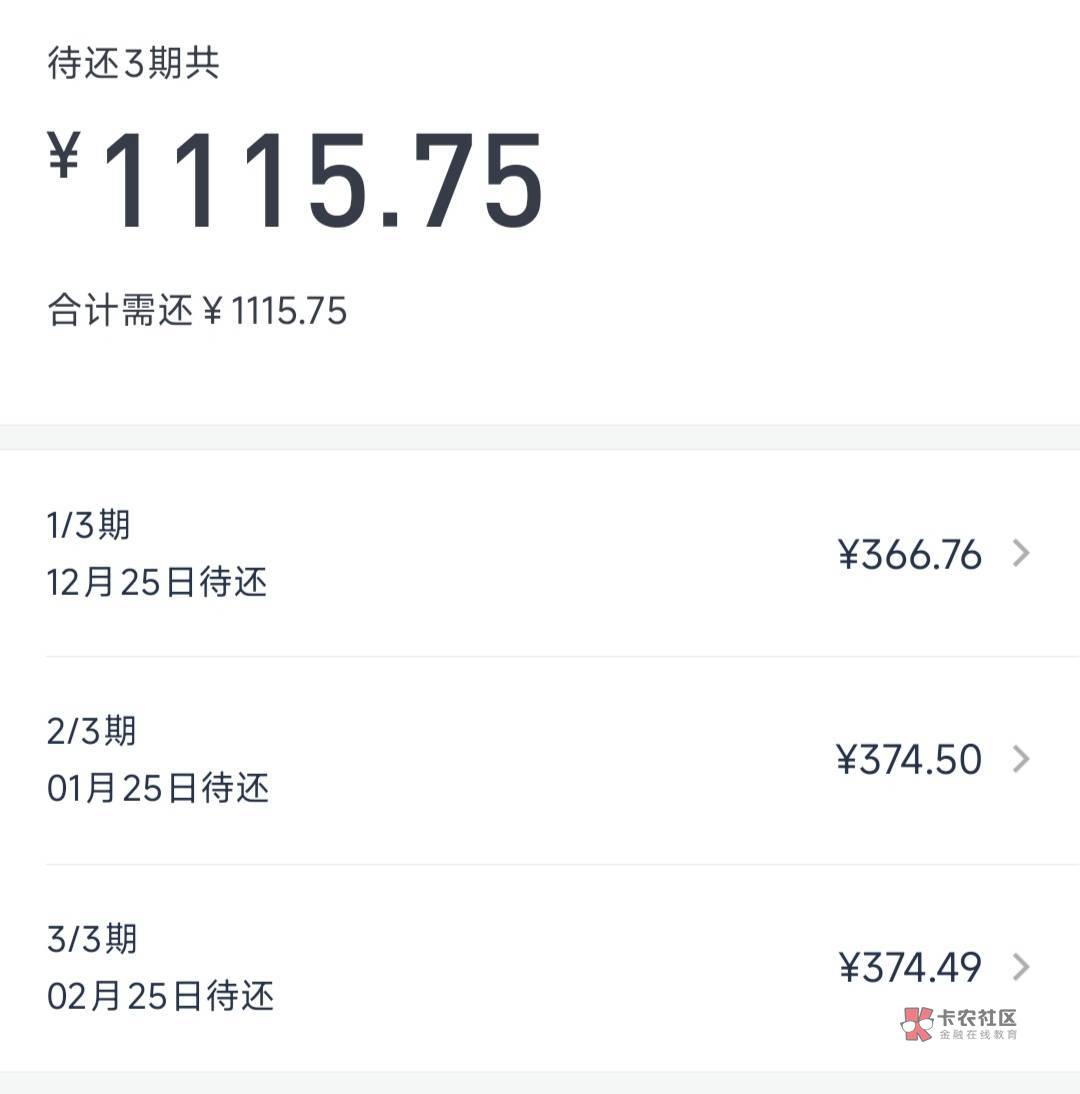This screenshot has height=1094, width=1080.
Task: Click the ¥374.49 amount
Action: click(910, 967)
